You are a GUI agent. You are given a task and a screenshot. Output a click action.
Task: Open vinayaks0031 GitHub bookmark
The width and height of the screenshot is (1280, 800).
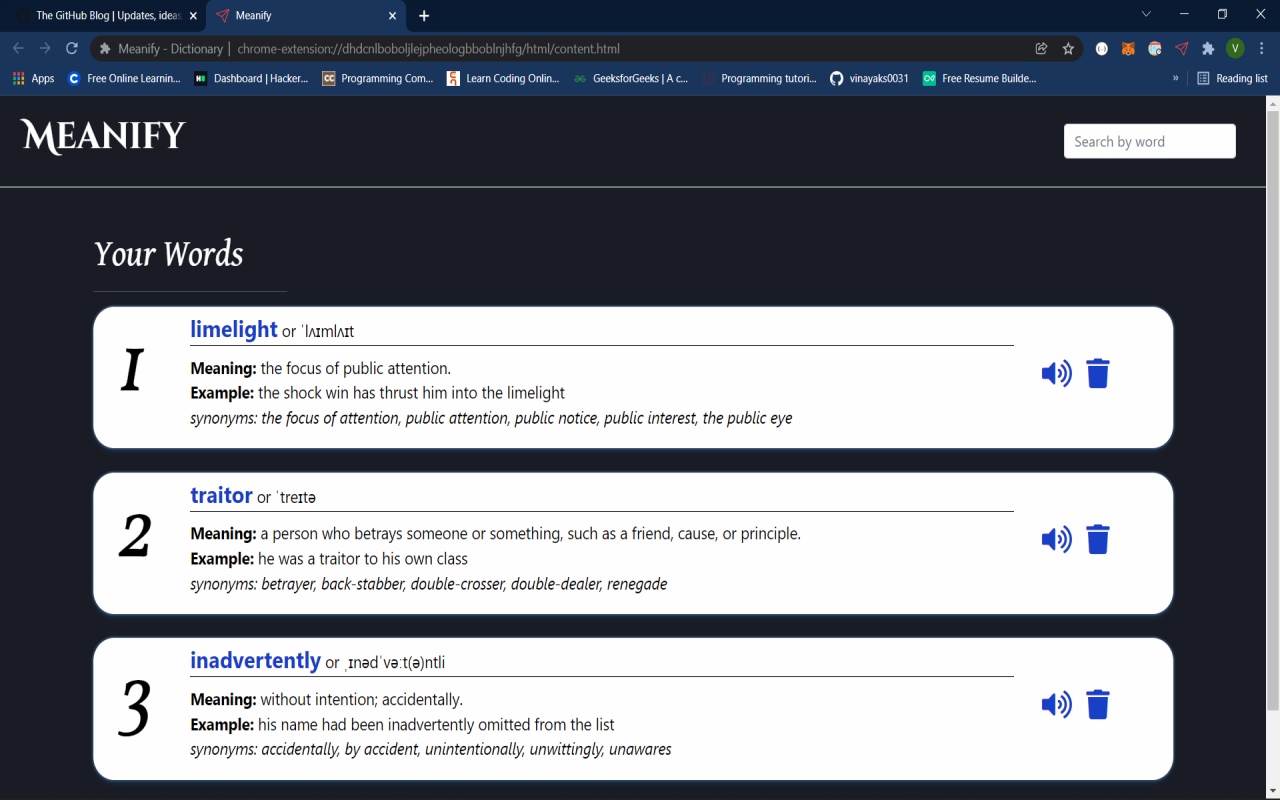(x=869, y=78)
